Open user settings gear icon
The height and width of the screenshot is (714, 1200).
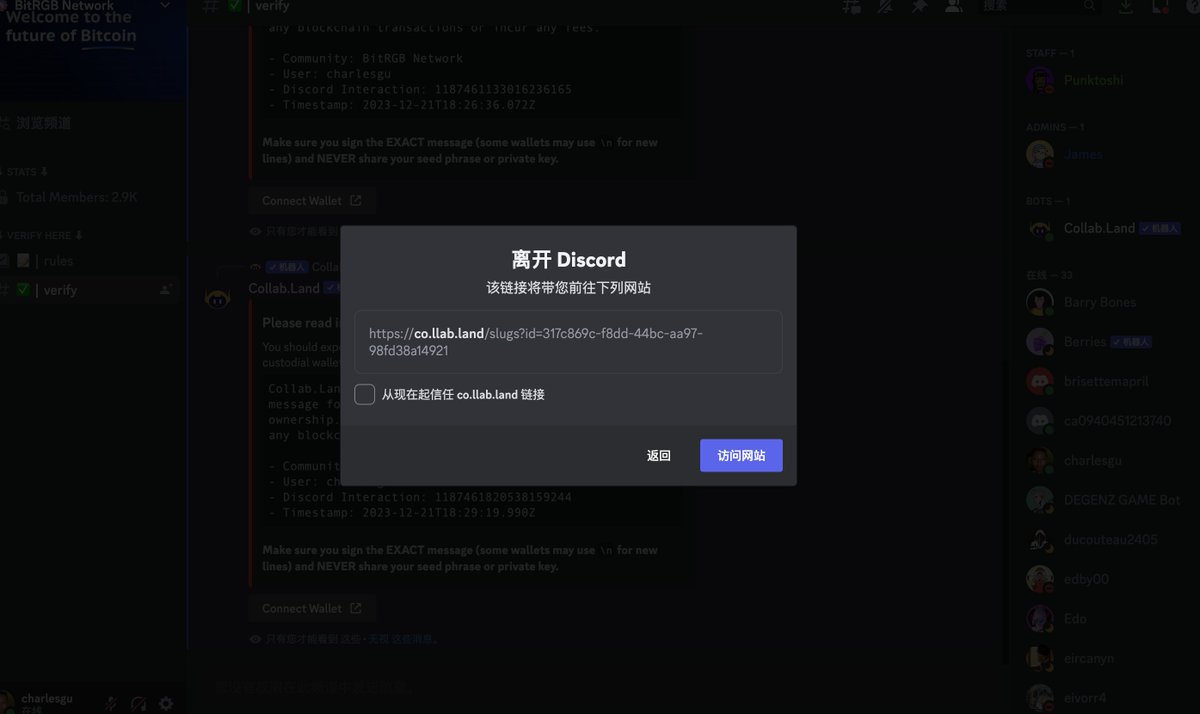(166, 704)
